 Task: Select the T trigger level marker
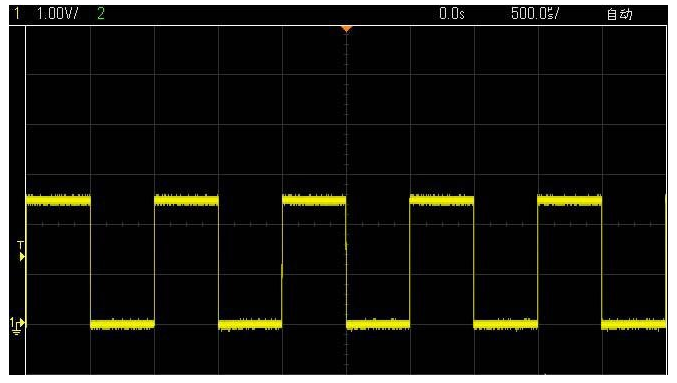tap(21, 252)
